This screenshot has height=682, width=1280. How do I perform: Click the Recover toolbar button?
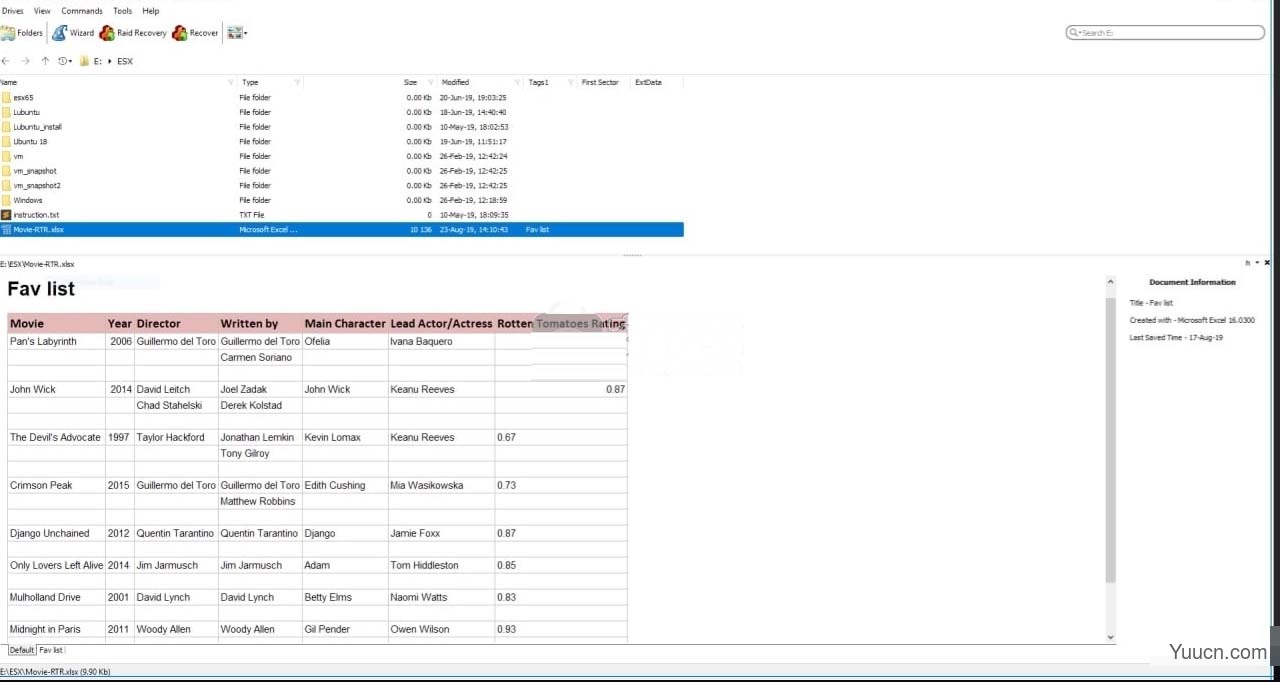pyautogui.click(x=195, y=33)
